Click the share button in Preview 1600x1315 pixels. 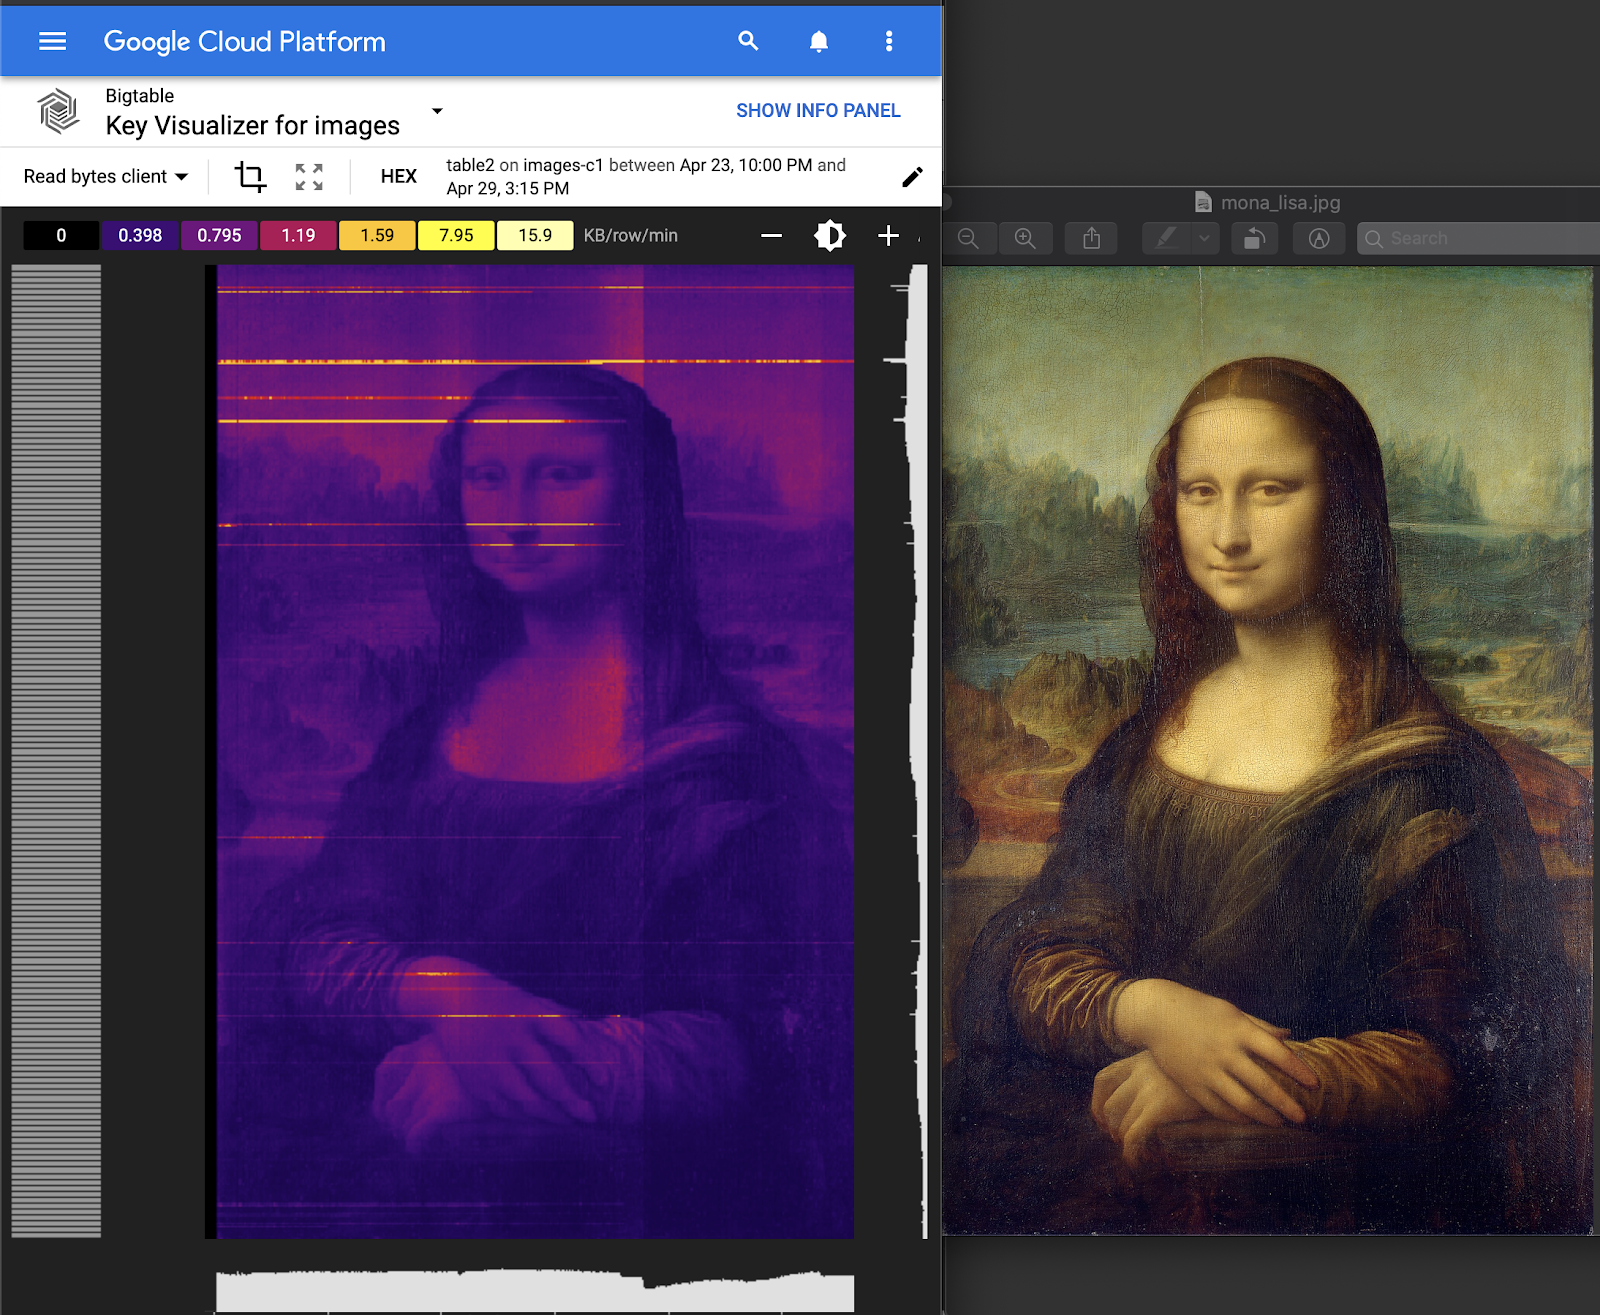click(1091, 238)
